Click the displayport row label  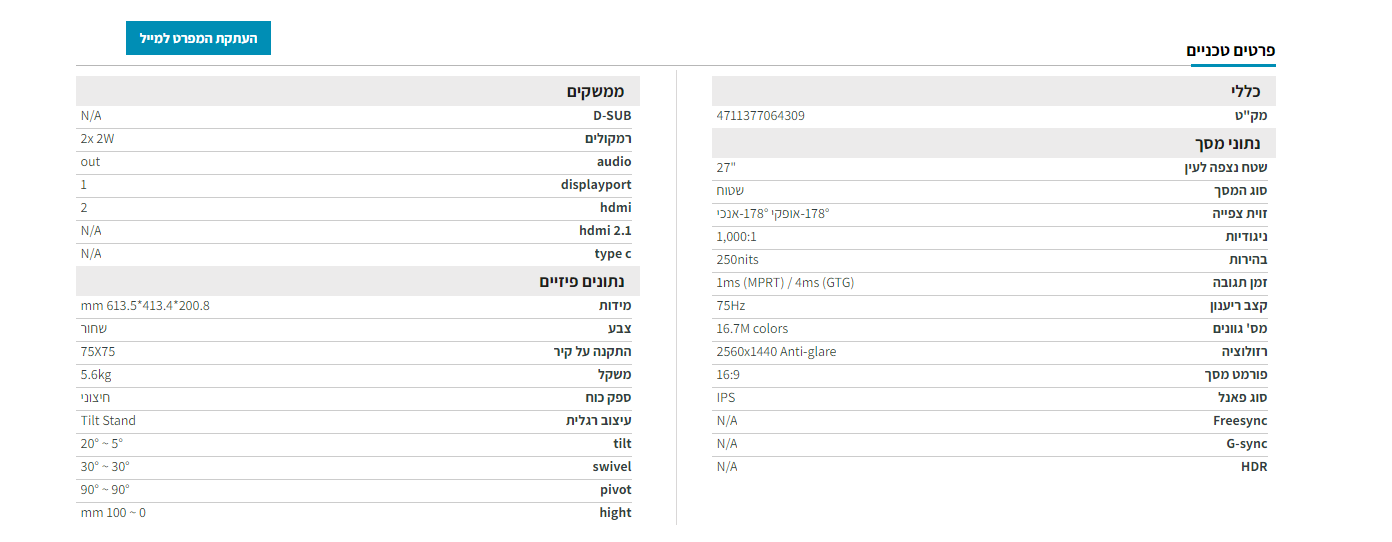coord(596,185)
